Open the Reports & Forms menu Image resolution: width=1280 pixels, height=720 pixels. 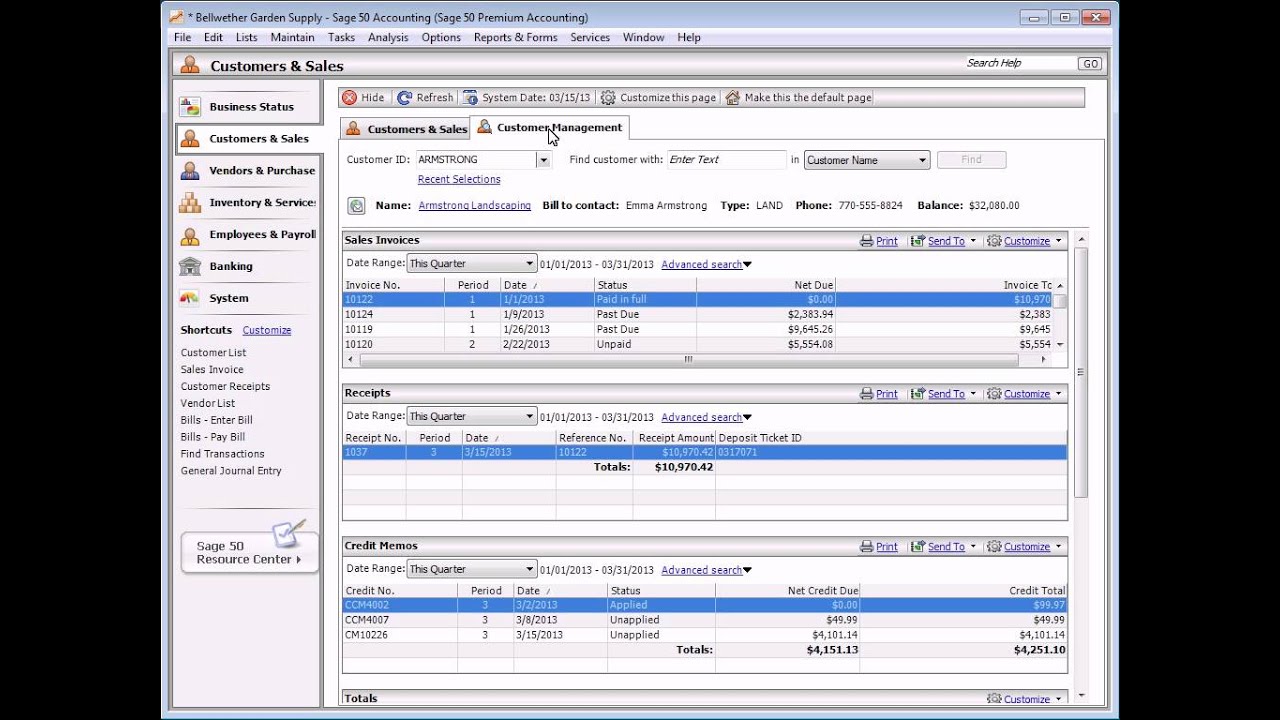point(515,38)
